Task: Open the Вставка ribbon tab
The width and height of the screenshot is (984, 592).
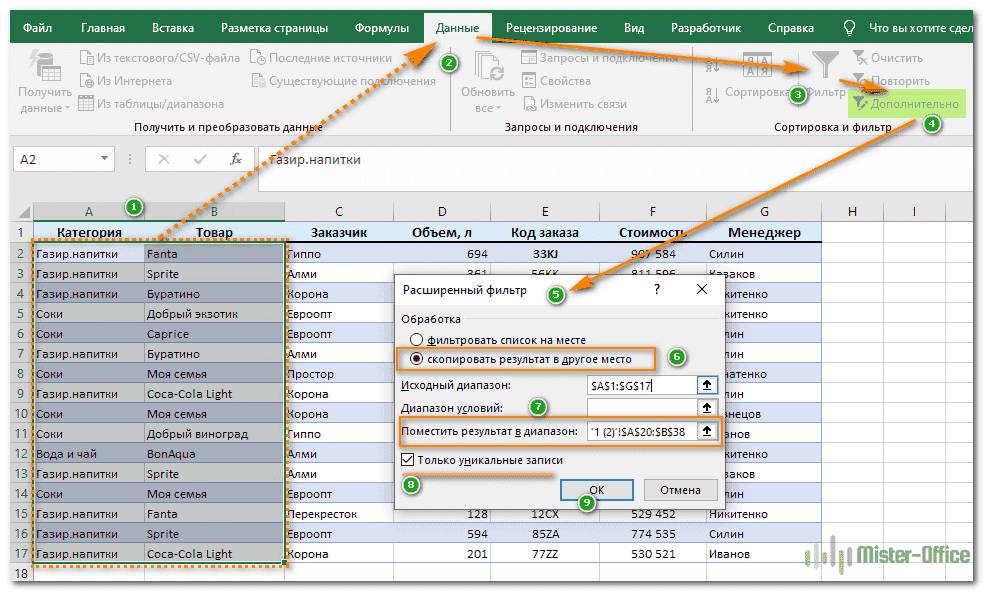Action: click(x=173, y=28)
